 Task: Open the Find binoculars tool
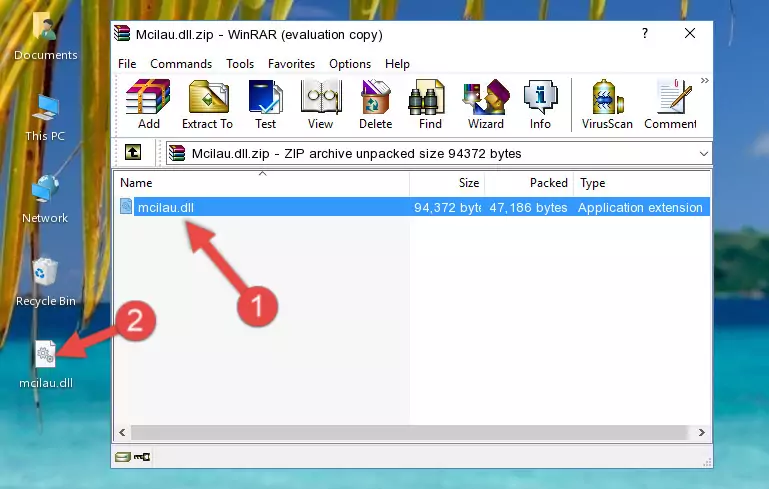[430, 104]
